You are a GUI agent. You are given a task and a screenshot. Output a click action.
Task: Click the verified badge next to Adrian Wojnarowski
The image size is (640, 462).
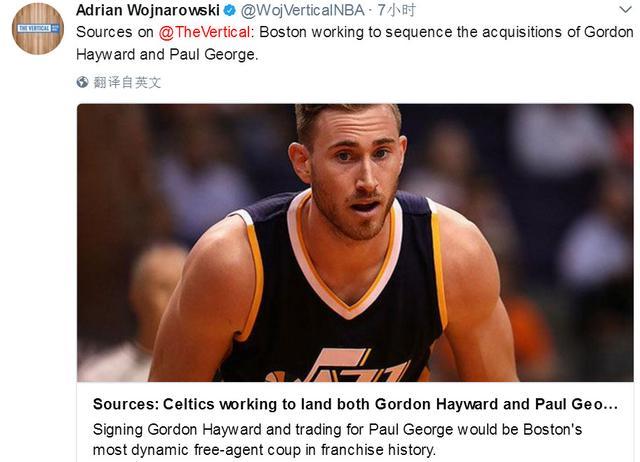point(230,10)
